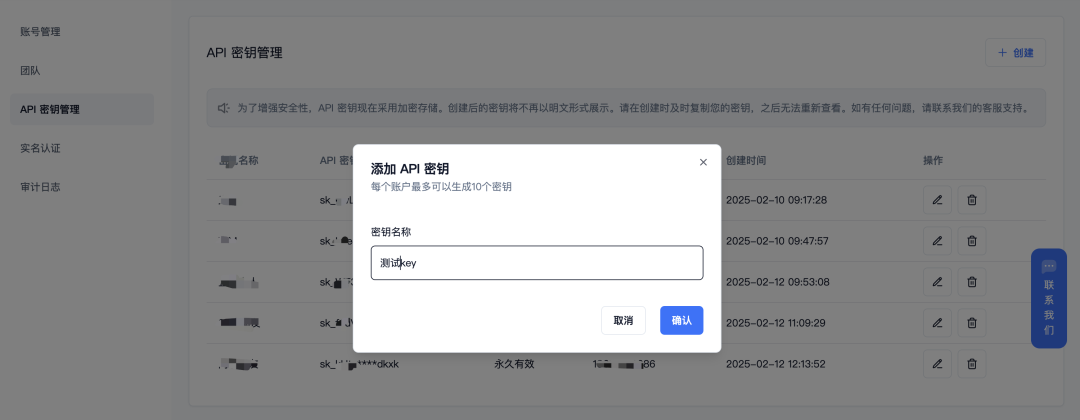This screenshot has width=1080, height=420.
Task: Open 账号管理 in the sidebar
Action: pos(41,31)
